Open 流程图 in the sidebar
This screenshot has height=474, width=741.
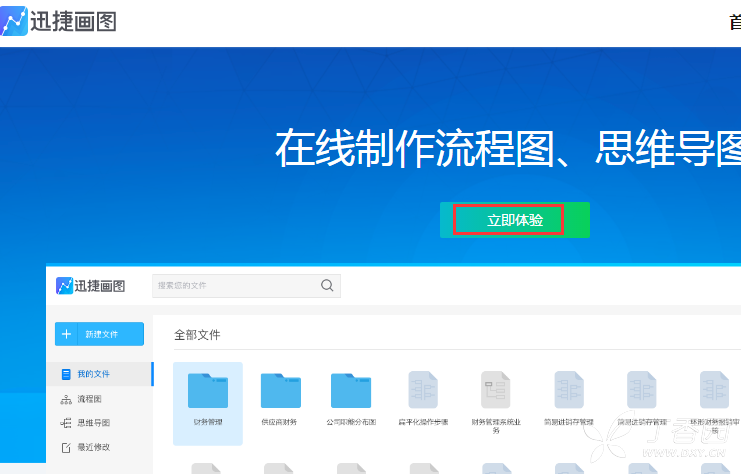pos(81,399)
